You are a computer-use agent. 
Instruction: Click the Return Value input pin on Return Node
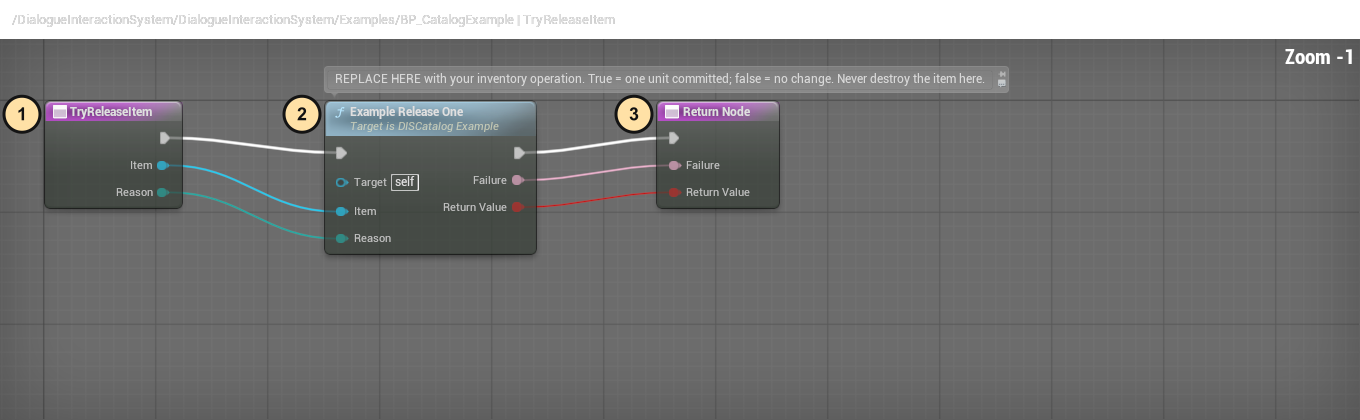[x=675, y=192]
